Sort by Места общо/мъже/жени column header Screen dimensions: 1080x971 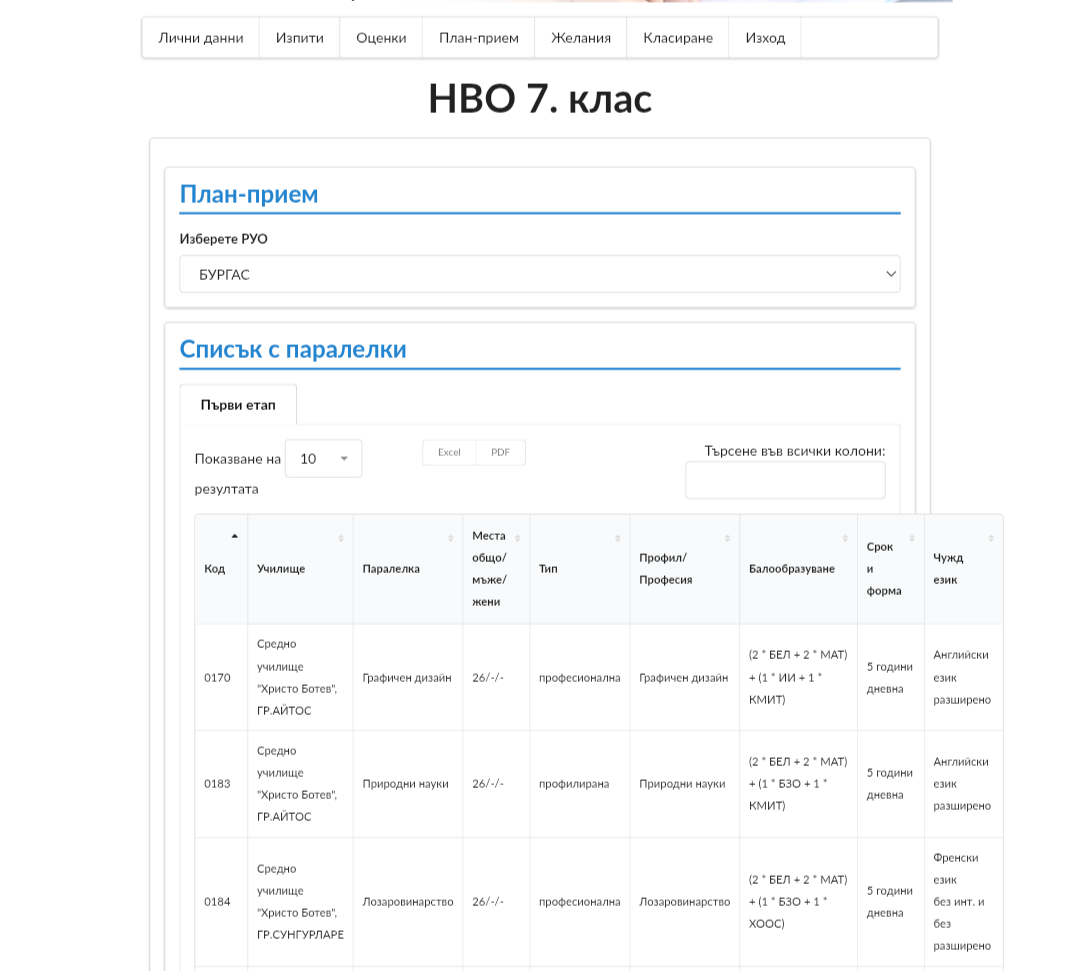[496, 569]
